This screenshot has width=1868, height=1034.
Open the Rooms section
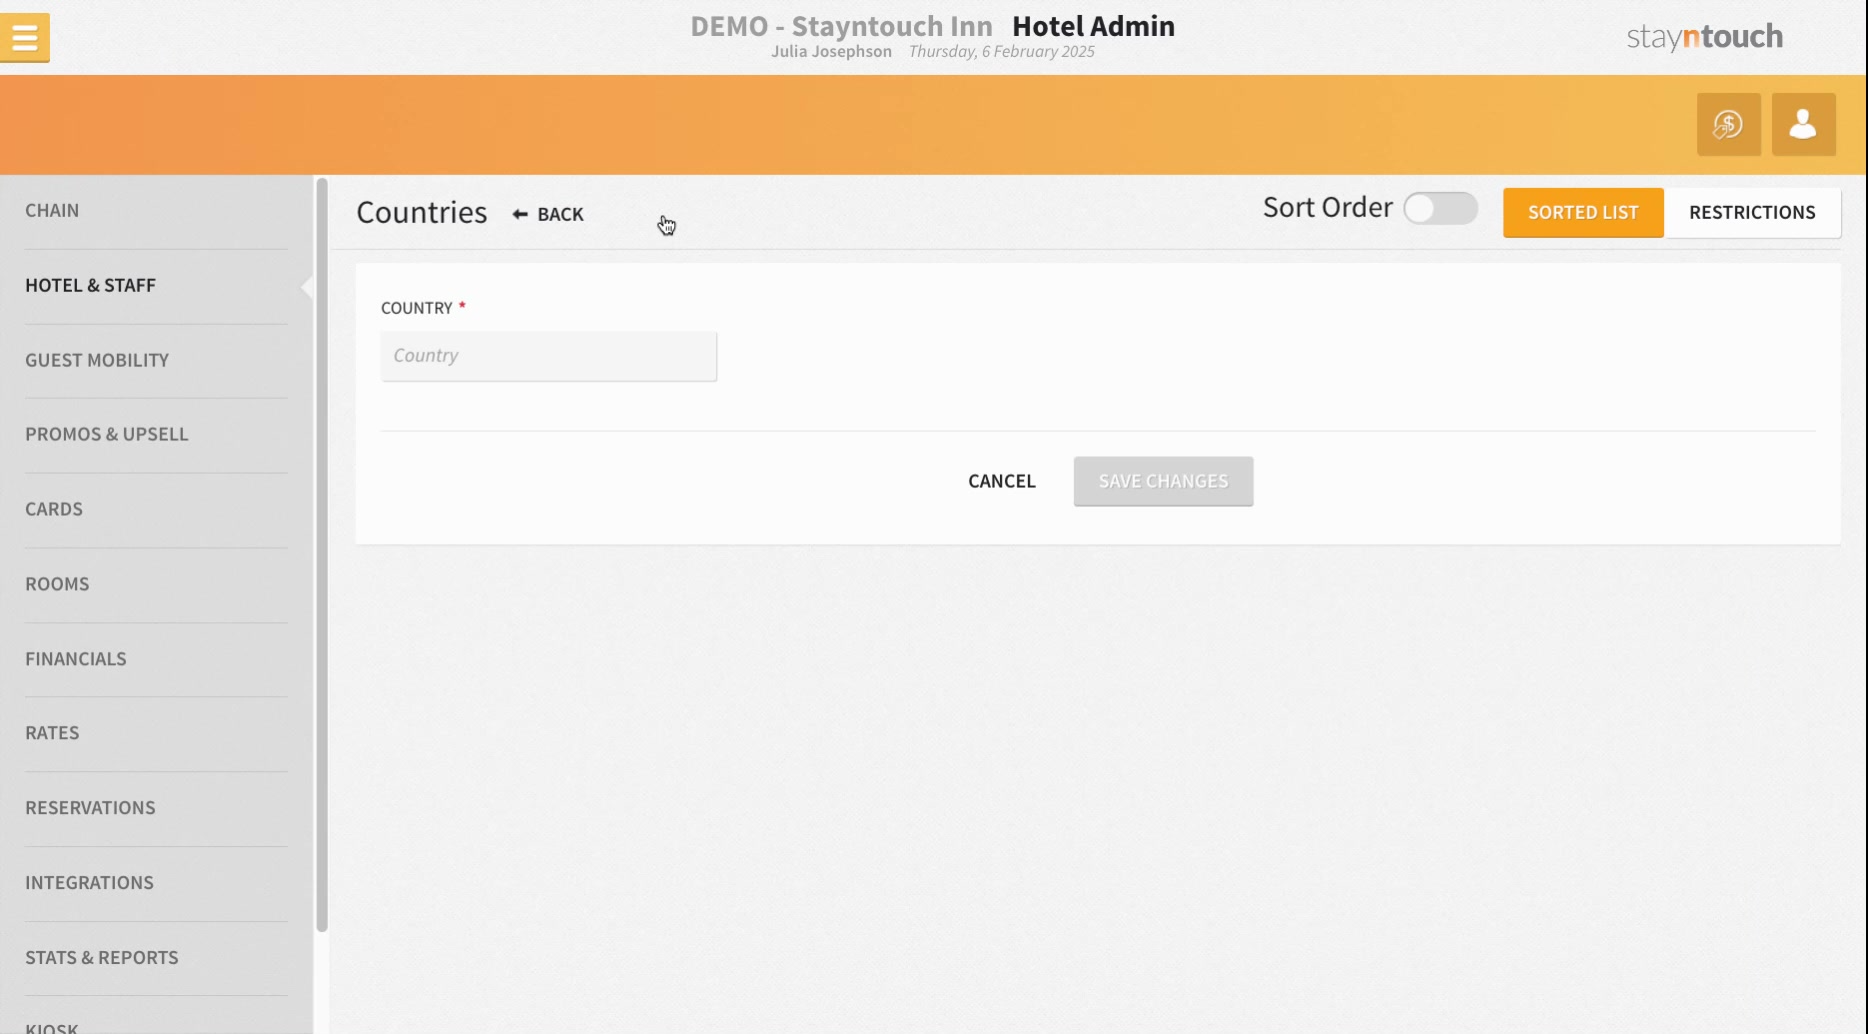point(57,584)
